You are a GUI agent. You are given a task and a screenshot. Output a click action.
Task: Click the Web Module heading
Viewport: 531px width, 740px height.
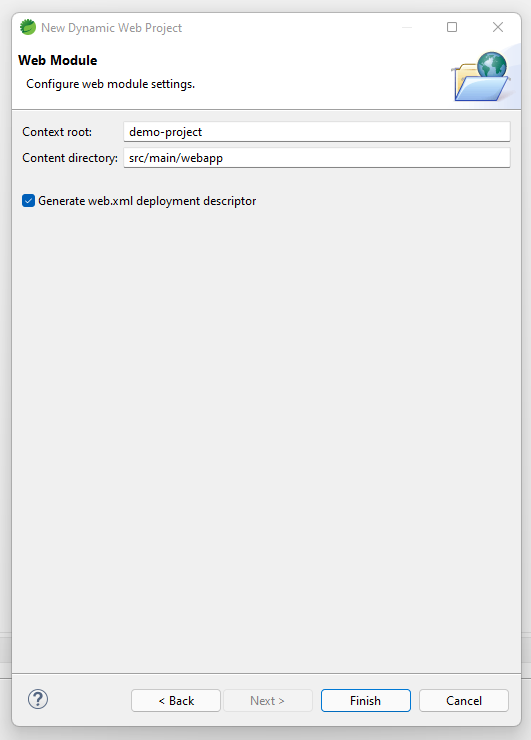pyautogui.click(x=58, y=60)
